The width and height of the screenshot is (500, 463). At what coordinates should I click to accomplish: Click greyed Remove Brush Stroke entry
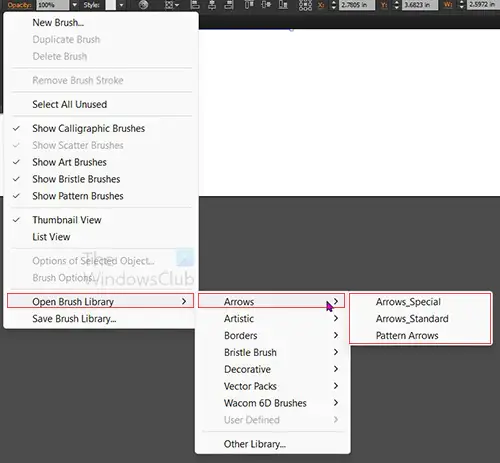[x=101, y=80]
